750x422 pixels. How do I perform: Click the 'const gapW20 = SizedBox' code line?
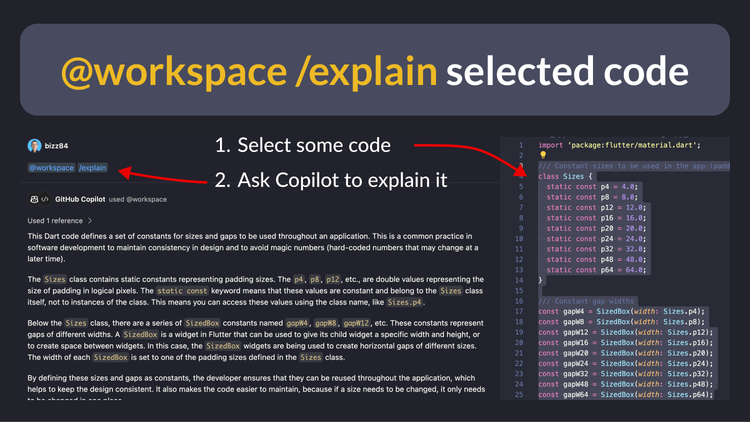(626, 353)
